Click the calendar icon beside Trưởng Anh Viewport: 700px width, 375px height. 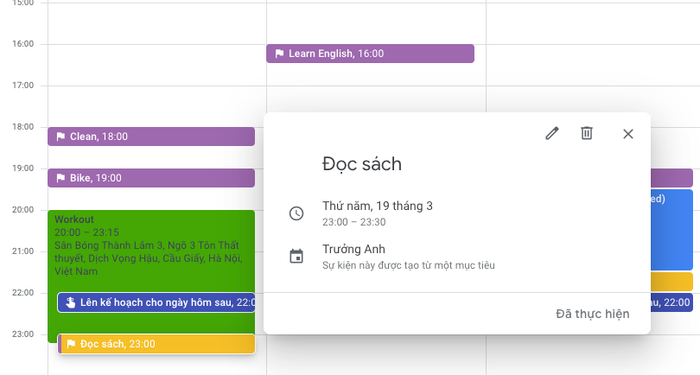pos(296,256)
